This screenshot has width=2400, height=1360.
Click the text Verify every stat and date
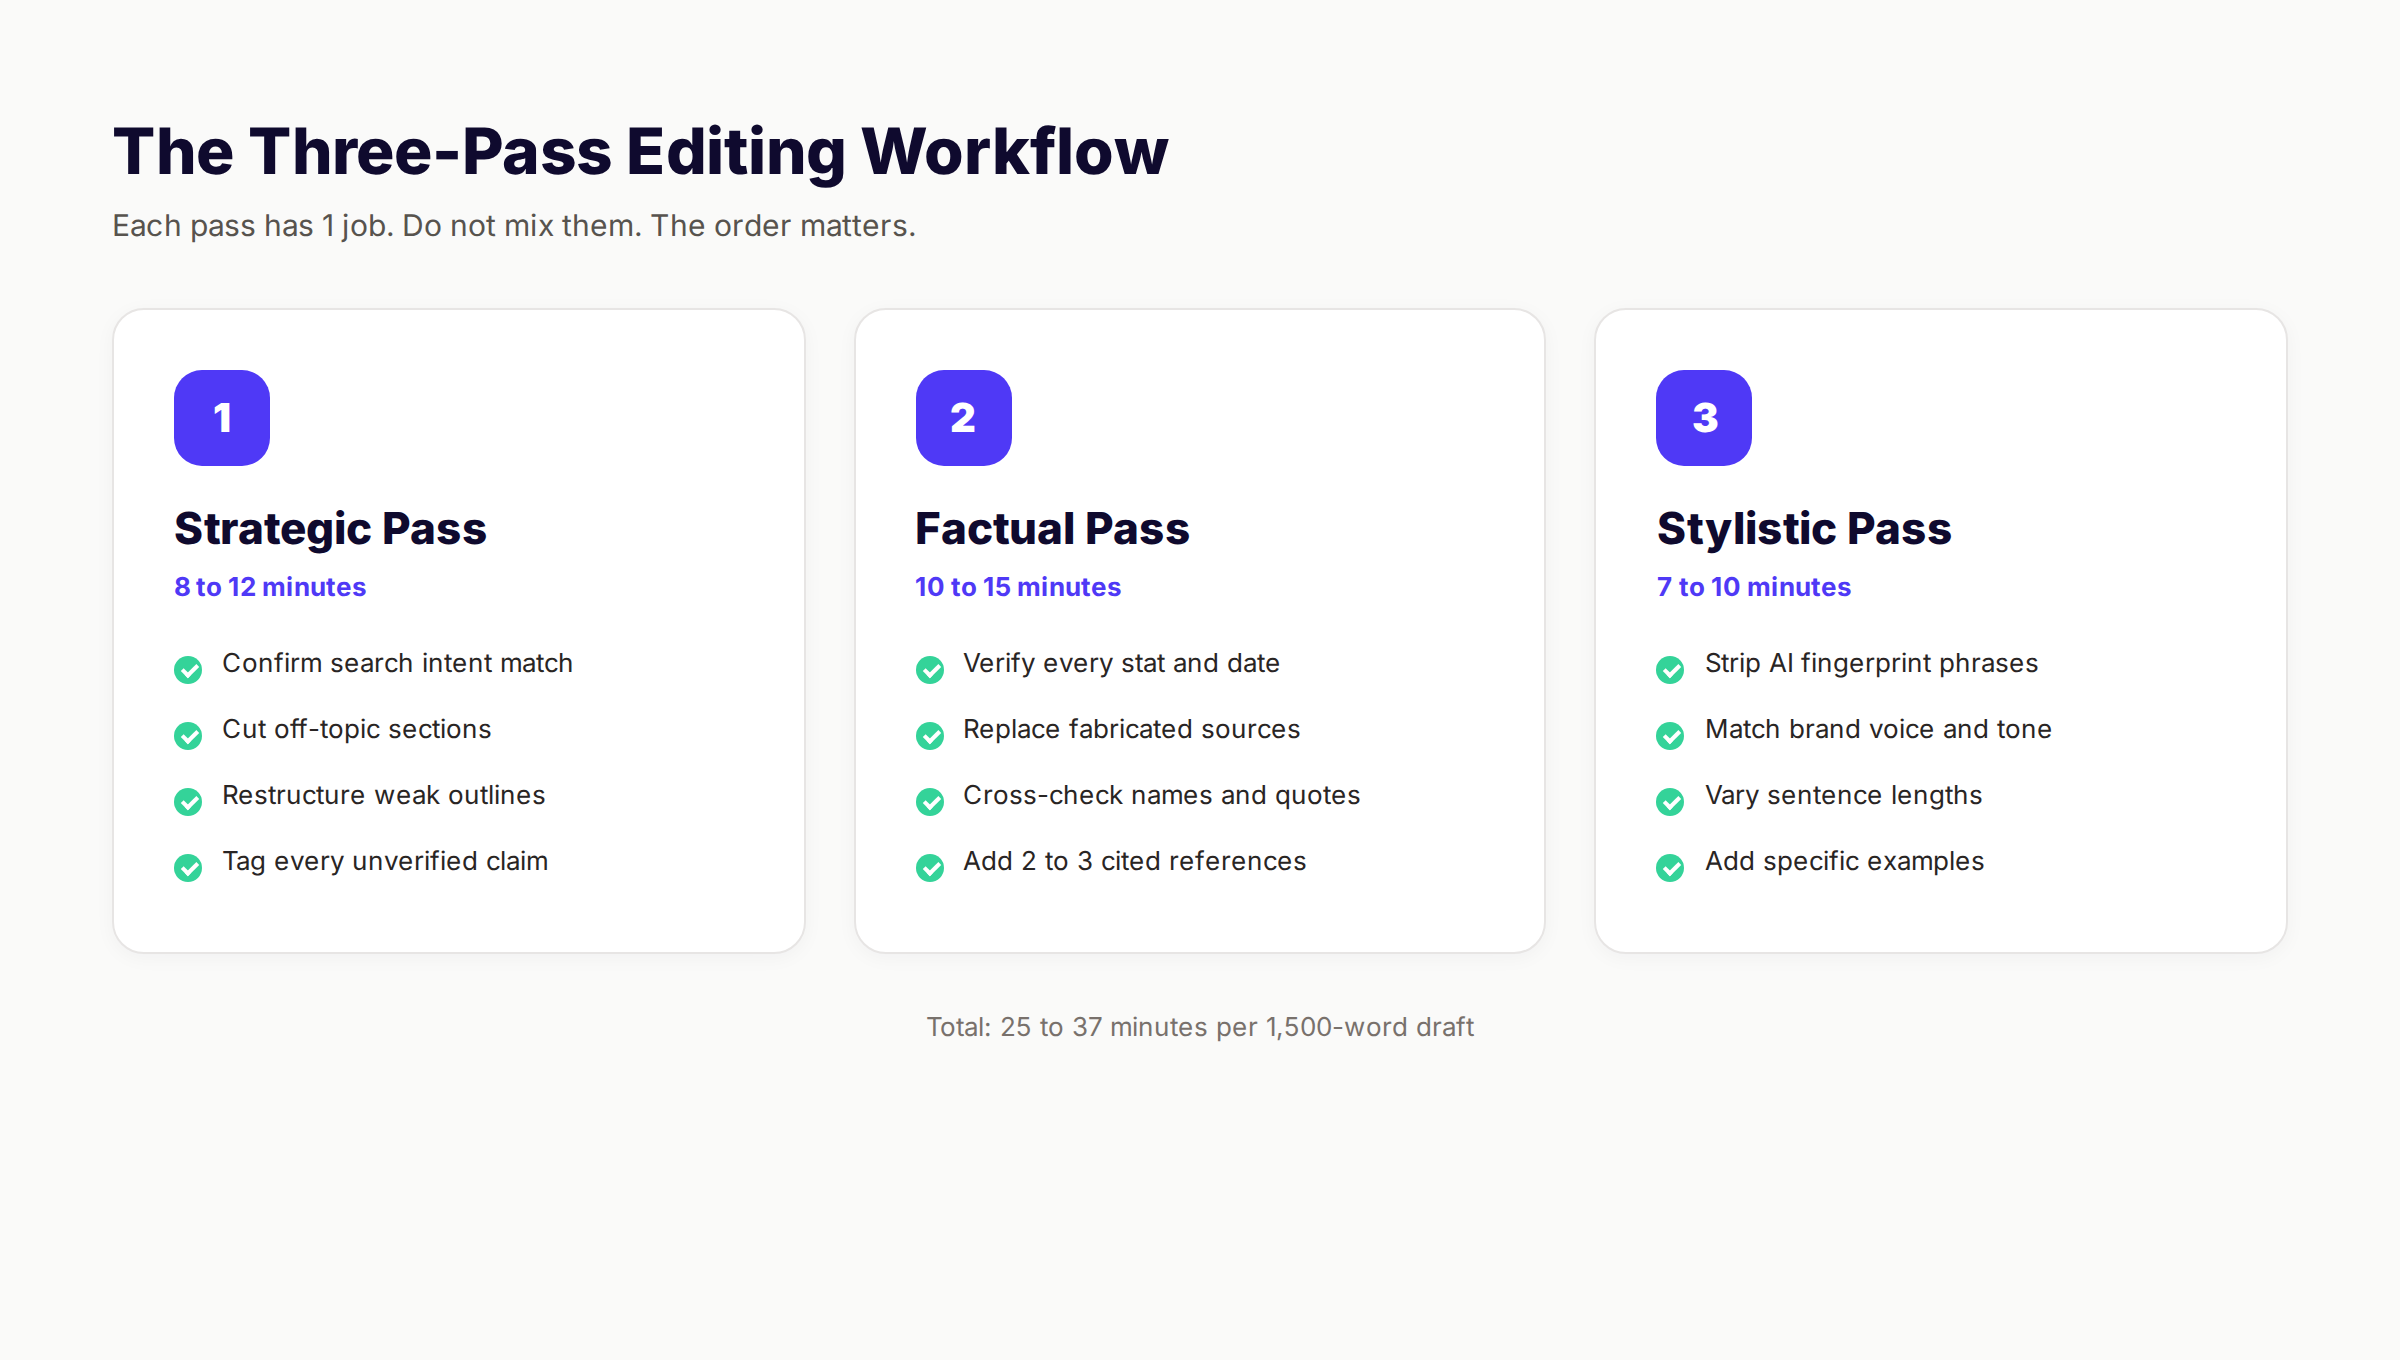(x=1121, y=663)
